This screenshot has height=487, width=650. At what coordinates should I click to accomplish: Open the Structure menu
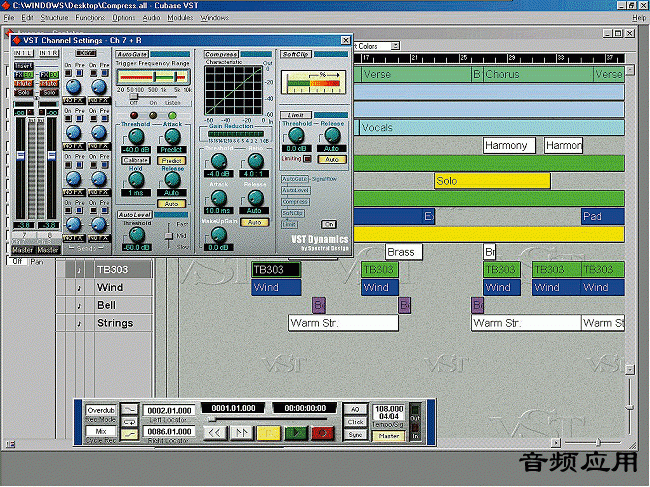click(x=54, y=17)
